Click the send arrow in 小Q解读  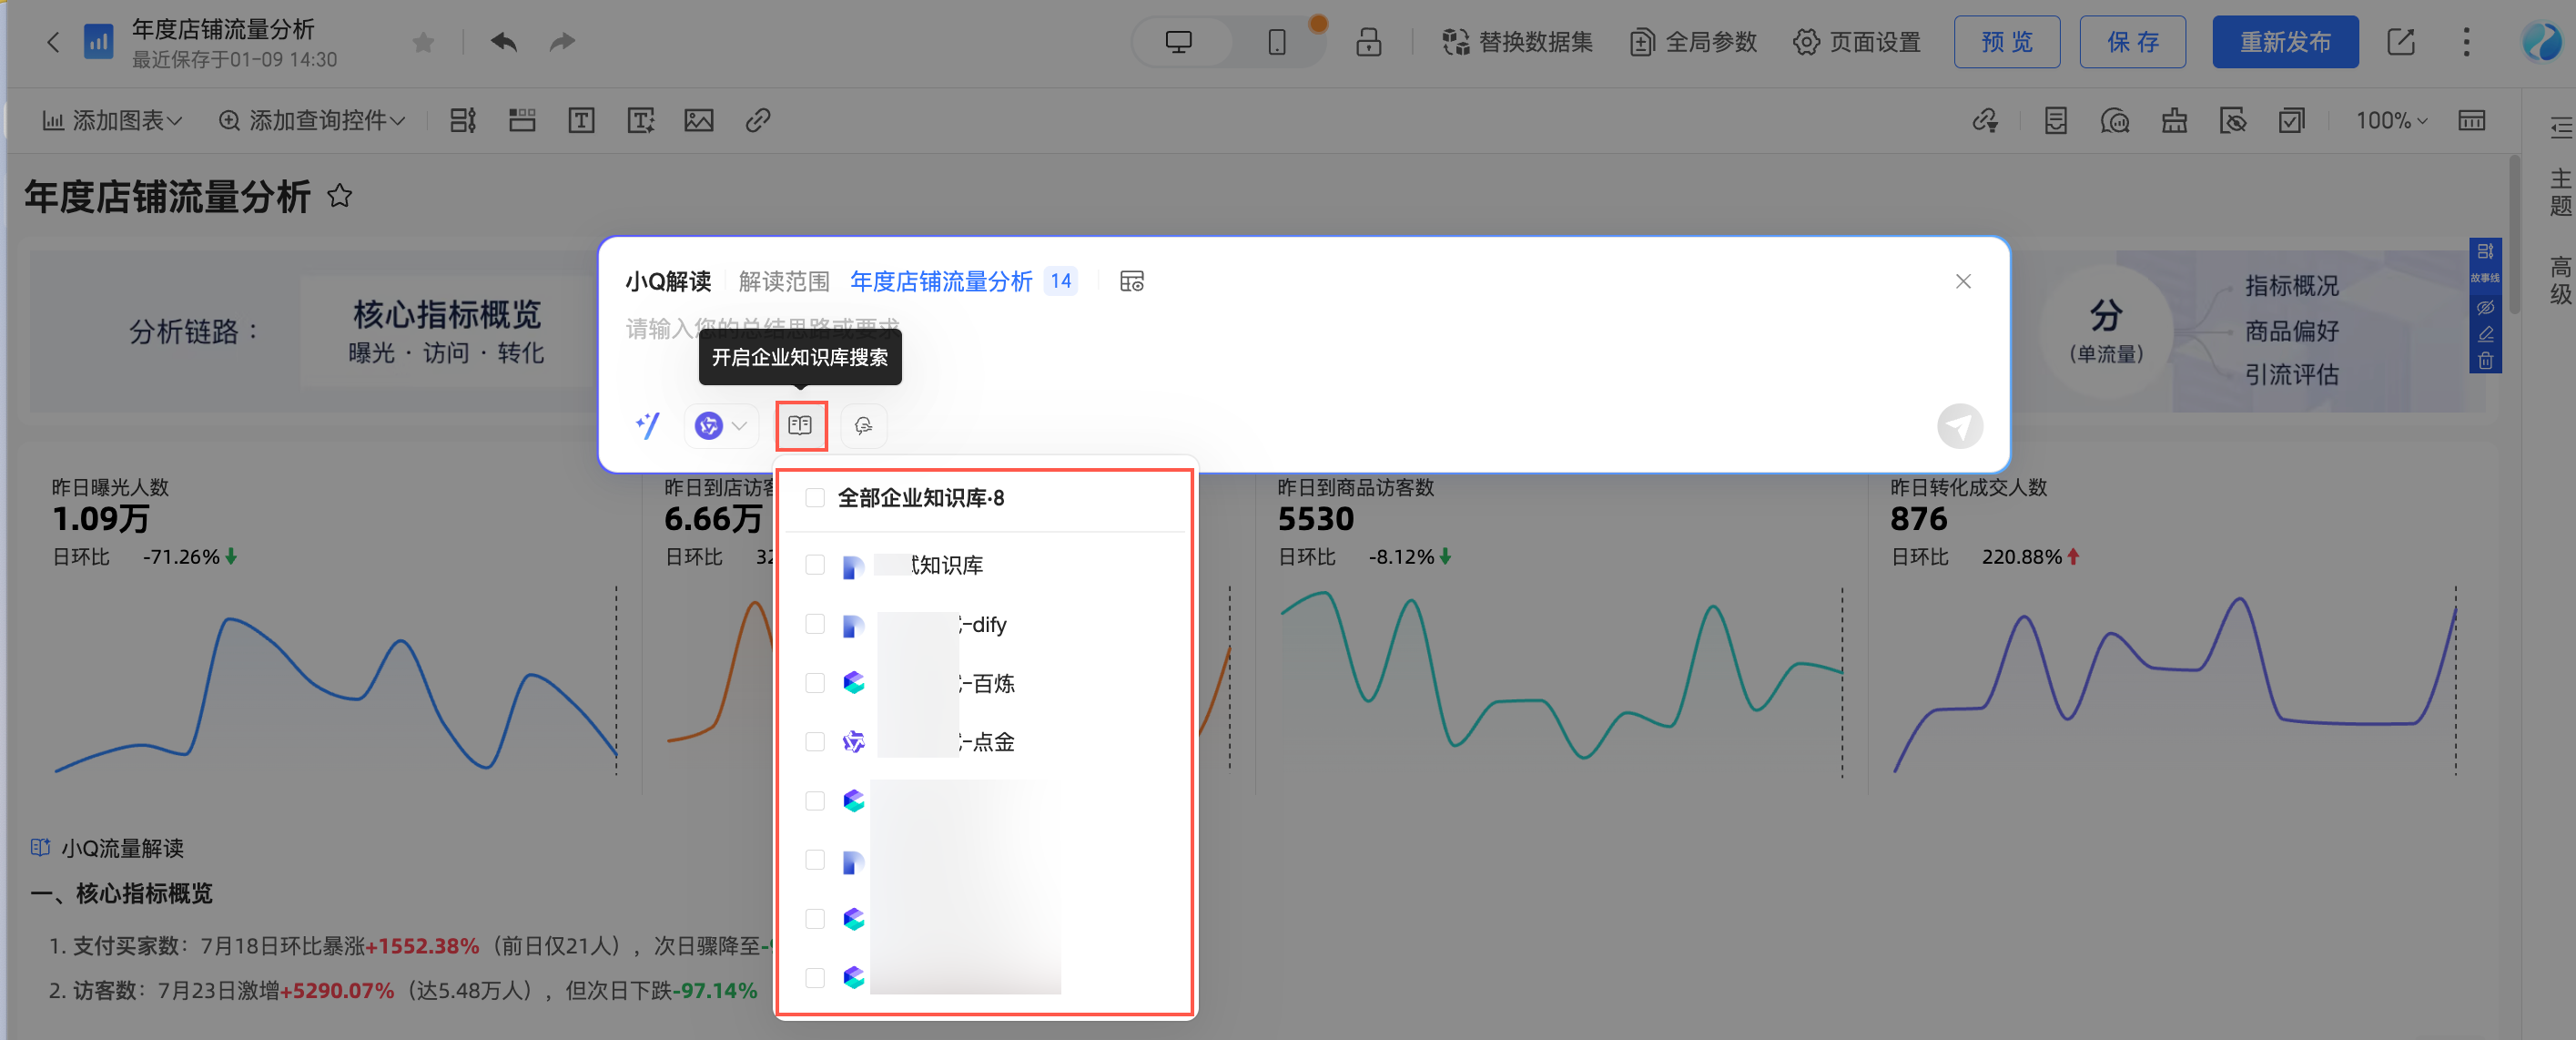[1959, 427]
